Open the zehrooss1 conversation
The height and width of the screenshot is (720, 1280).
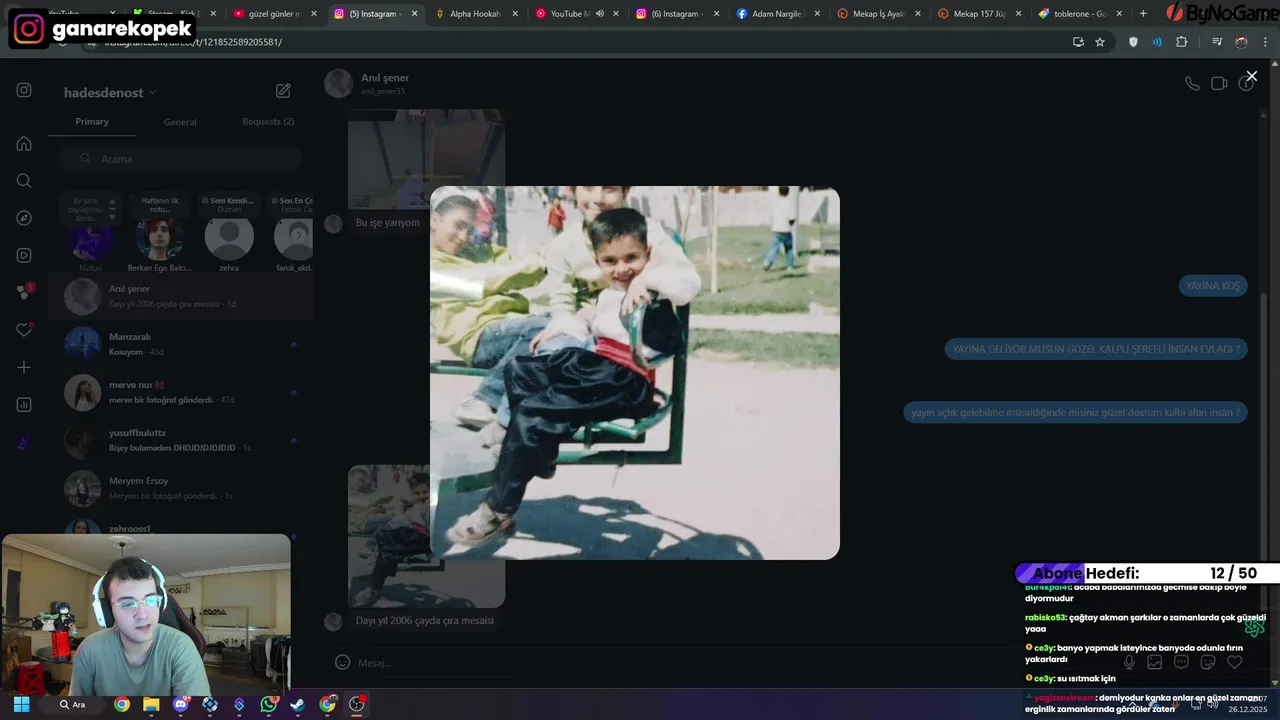coord(181,527)
